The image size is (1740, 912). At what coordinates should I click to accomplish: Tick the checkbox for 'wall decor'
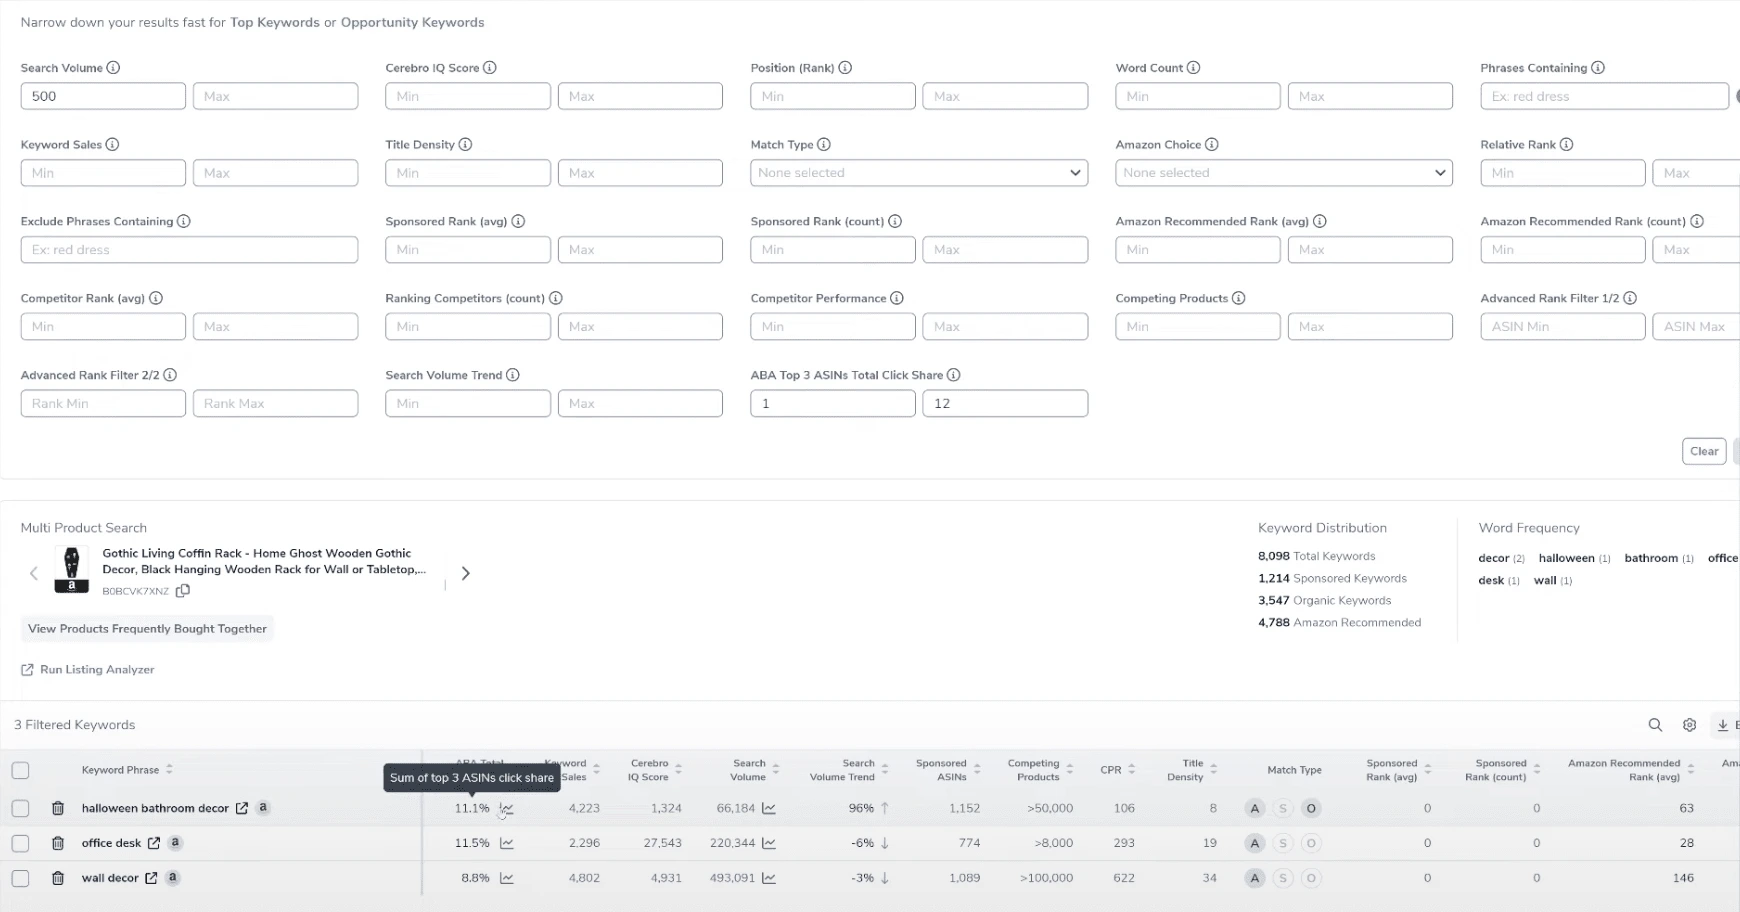[20, 878]
